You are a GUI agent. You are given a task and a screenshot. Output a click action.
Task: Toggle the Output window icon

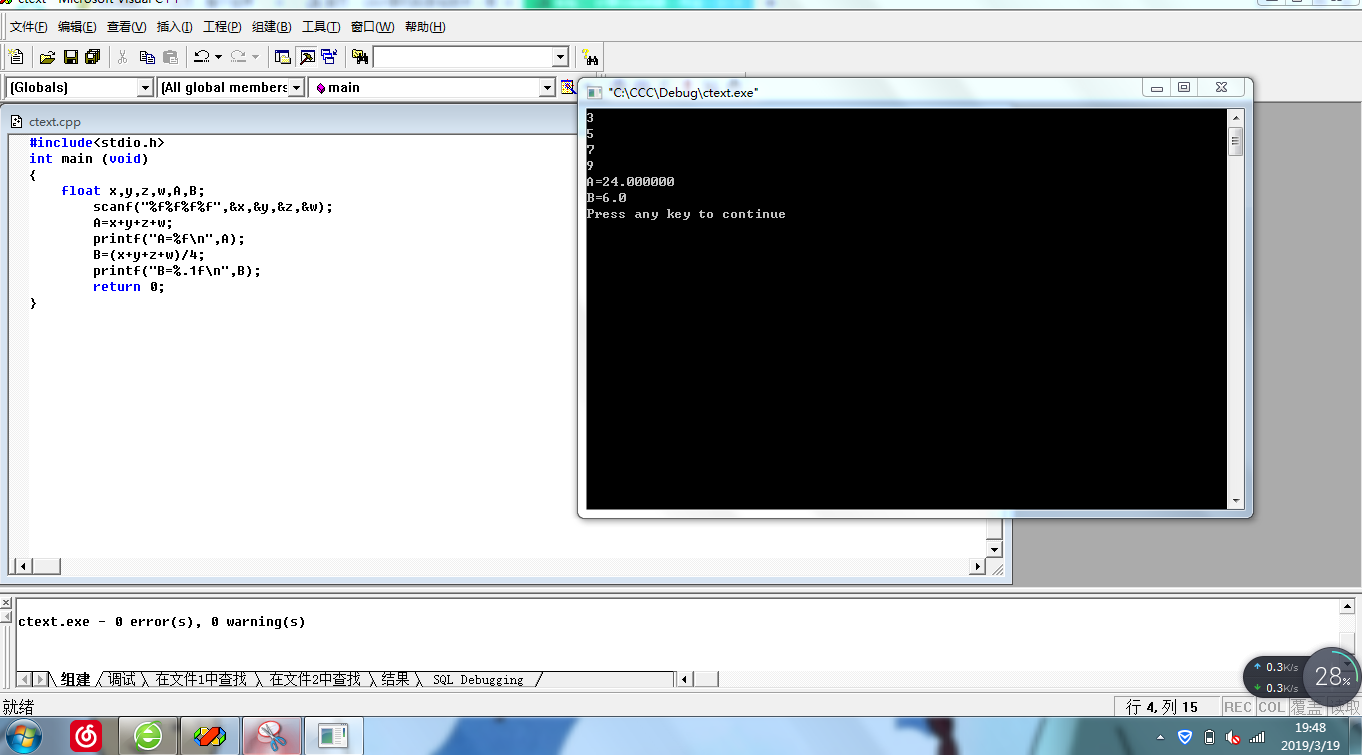(307, 57)
